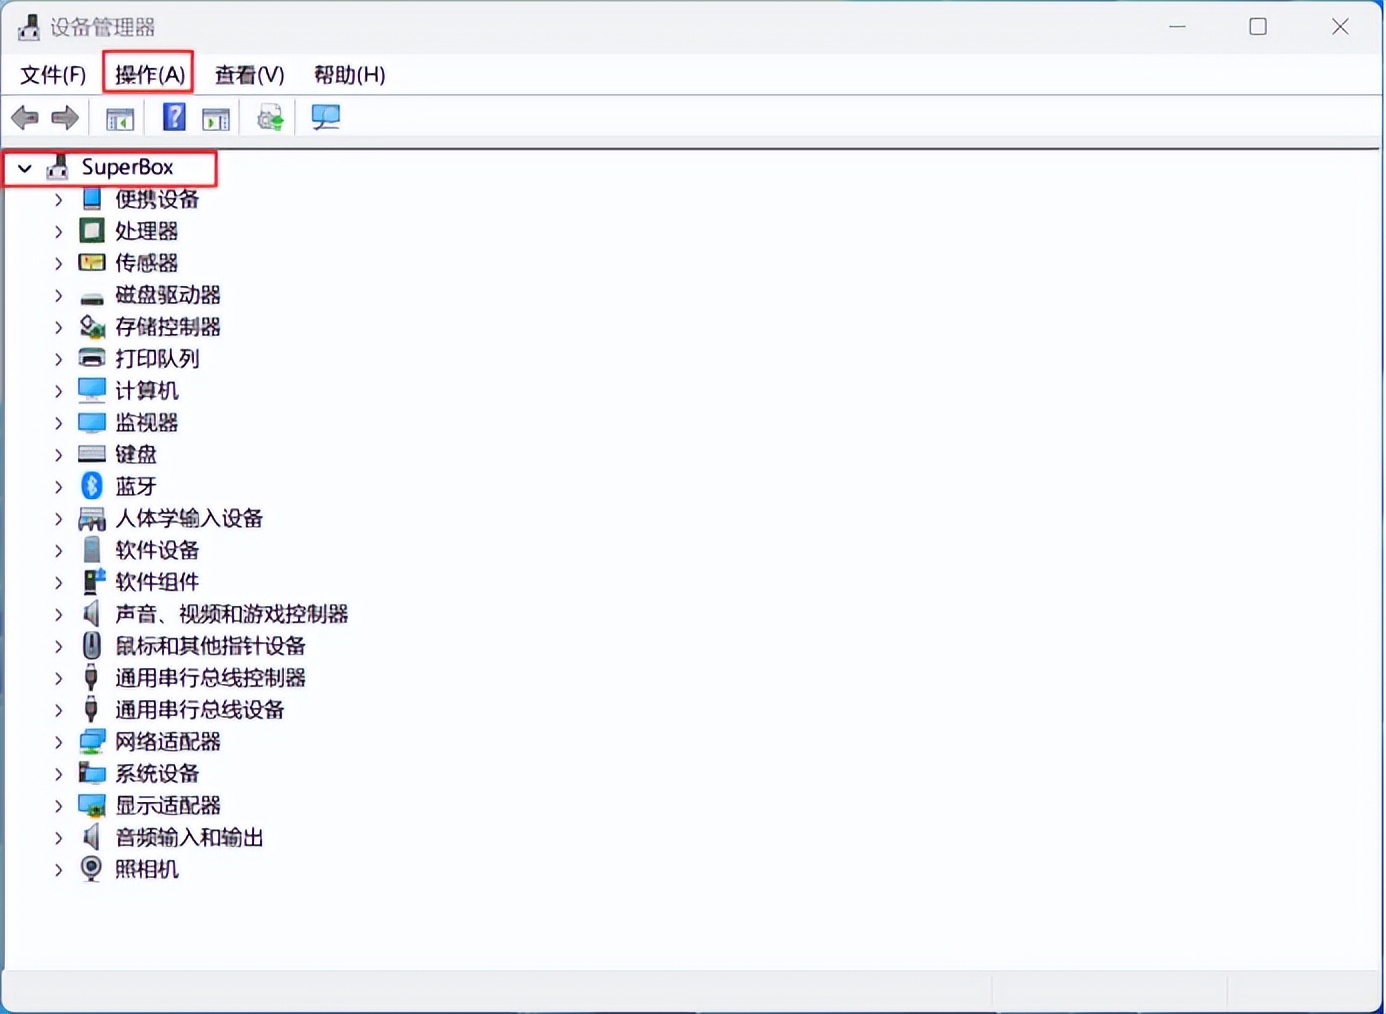The image size is (1386, 1014).
Task: Open the 文件(F) menu
Action: pos(53,75)
